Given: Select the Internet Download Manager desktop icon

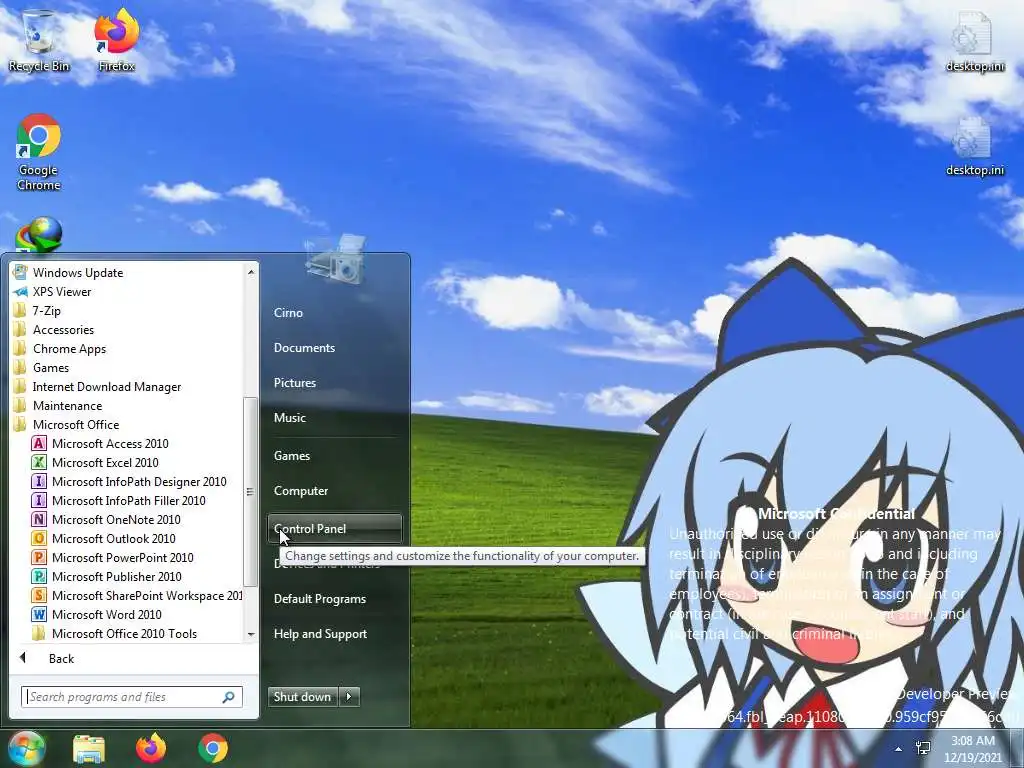Looking at the screenshot, I should [x=39, y=235].
